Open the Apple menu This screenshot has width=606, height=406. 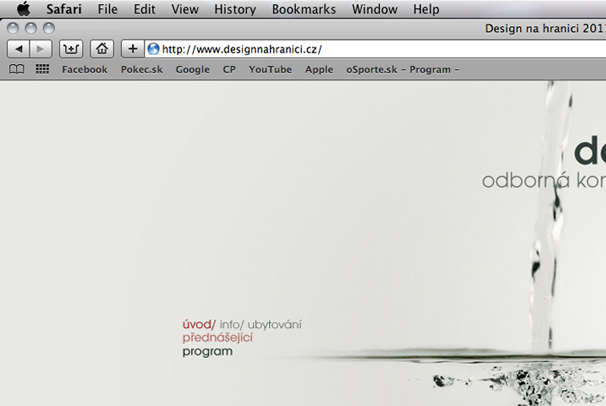[x=23, y=9]
